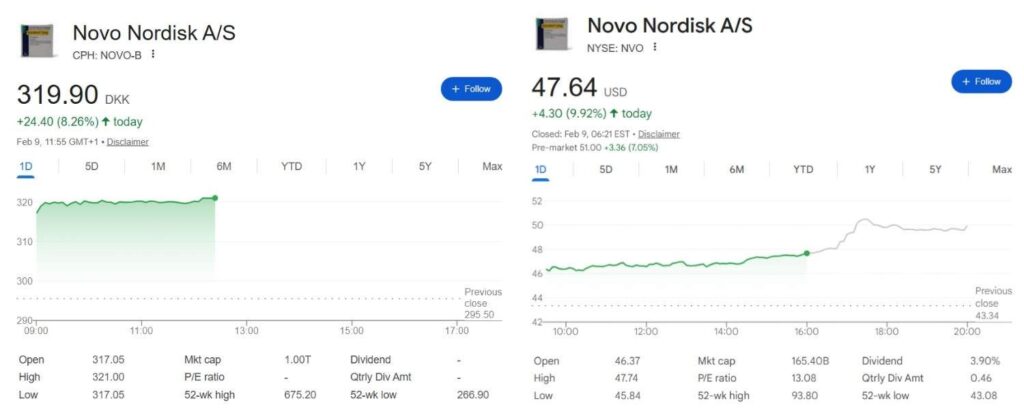This screenshot has width=1024, height=414.
Task: Select 6M tab on USD chart
Action: (737, 169)
